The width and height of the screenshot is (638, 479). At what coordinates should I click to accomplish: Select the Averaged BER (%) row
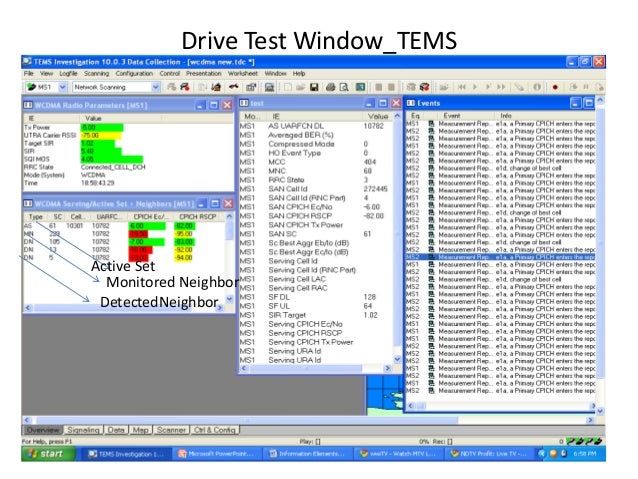tap(315, 135)
